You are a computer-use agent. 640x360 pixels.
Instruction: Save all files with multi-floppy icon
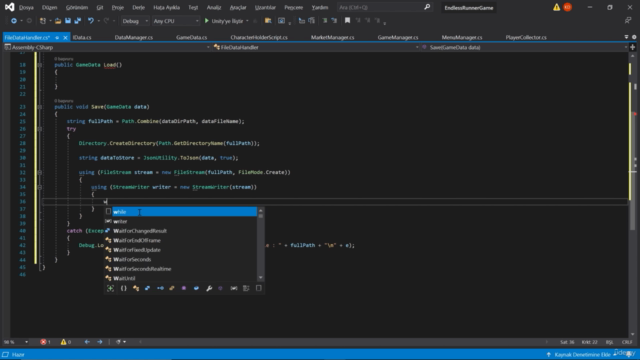pyautogui.click(x=78, y=21)
